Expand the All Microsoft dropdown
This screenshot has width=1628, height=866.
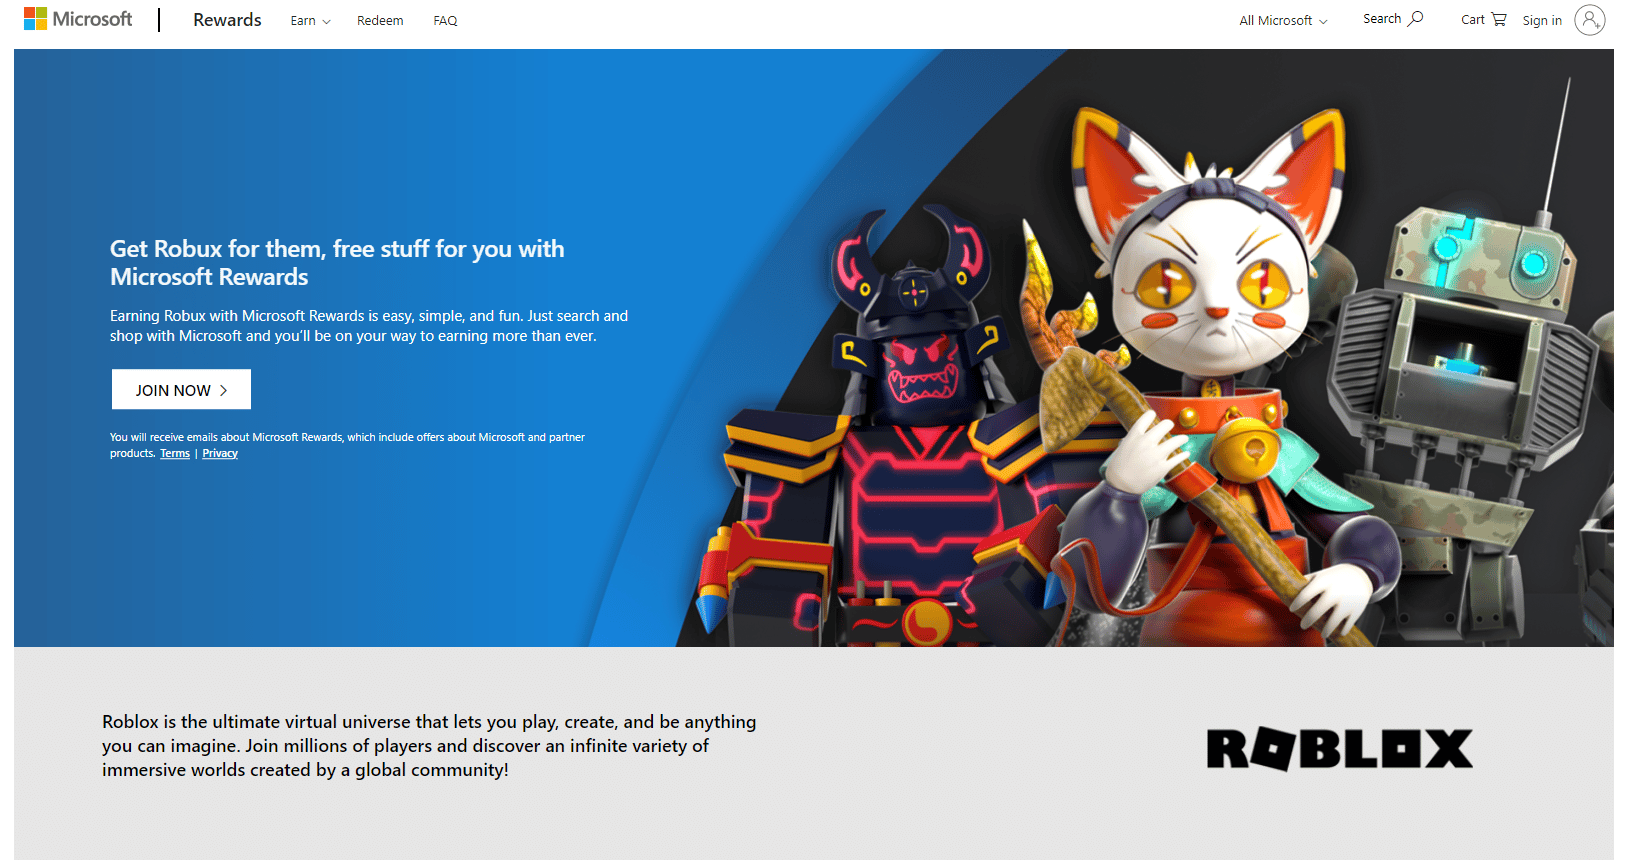[x=1283, y=21]
